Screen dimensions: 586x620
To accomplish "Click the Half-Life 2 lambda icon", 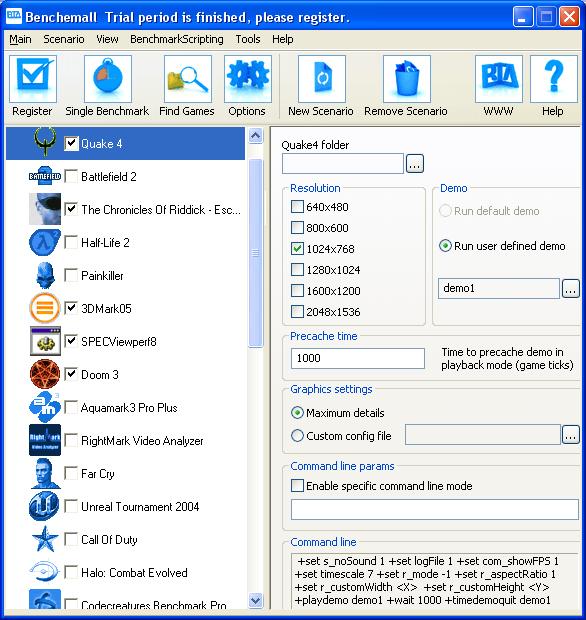I will click(x=45, y=242).
